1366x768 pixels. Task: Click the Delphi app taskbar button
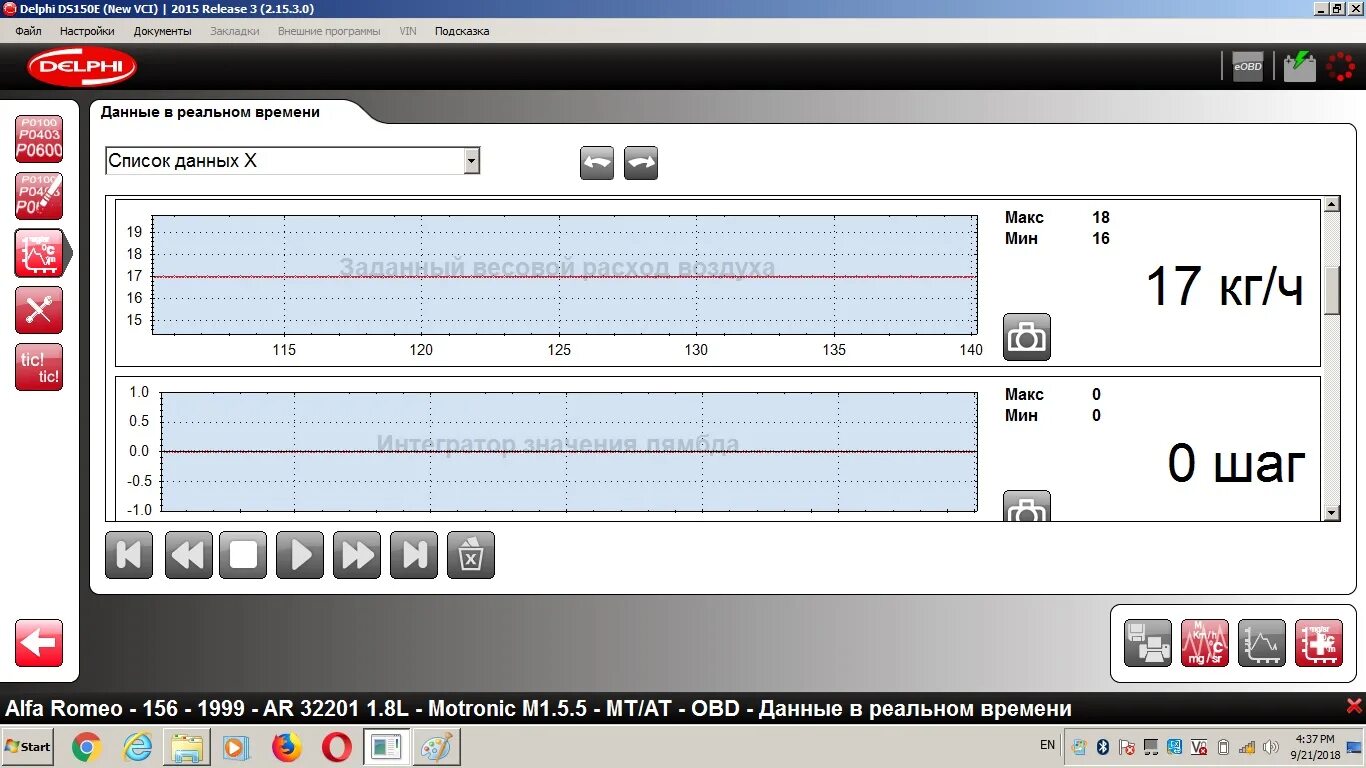[x=385, y=747]
